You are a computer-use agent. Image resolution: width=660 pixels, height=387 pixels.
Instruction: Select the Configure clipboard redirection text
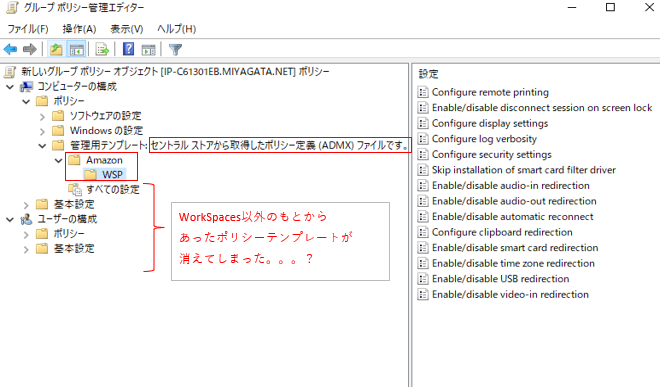click(x=502, y=232)
